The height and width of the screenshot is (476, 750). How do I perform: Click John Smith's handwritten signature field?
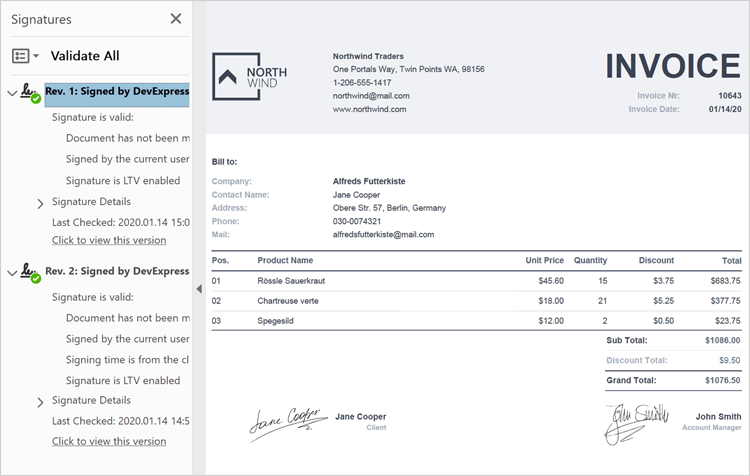tap(633, 423)
